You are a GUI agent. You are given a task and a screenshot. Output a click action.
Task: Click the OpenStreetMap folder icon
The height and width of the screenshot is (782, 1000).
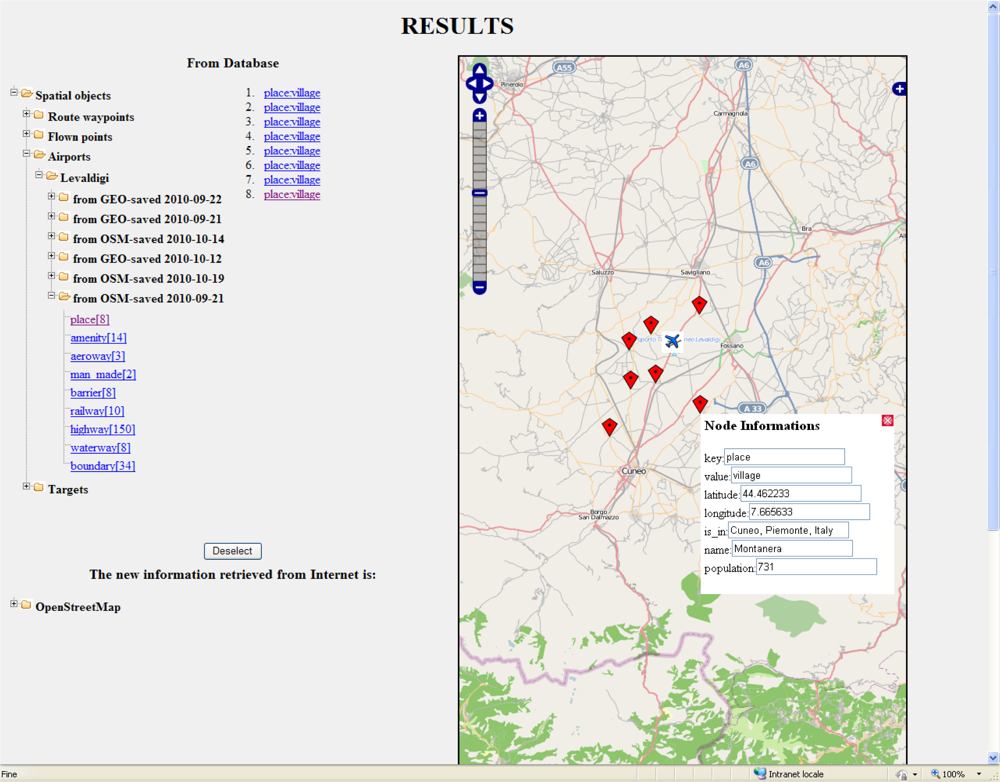coord(26,605)
